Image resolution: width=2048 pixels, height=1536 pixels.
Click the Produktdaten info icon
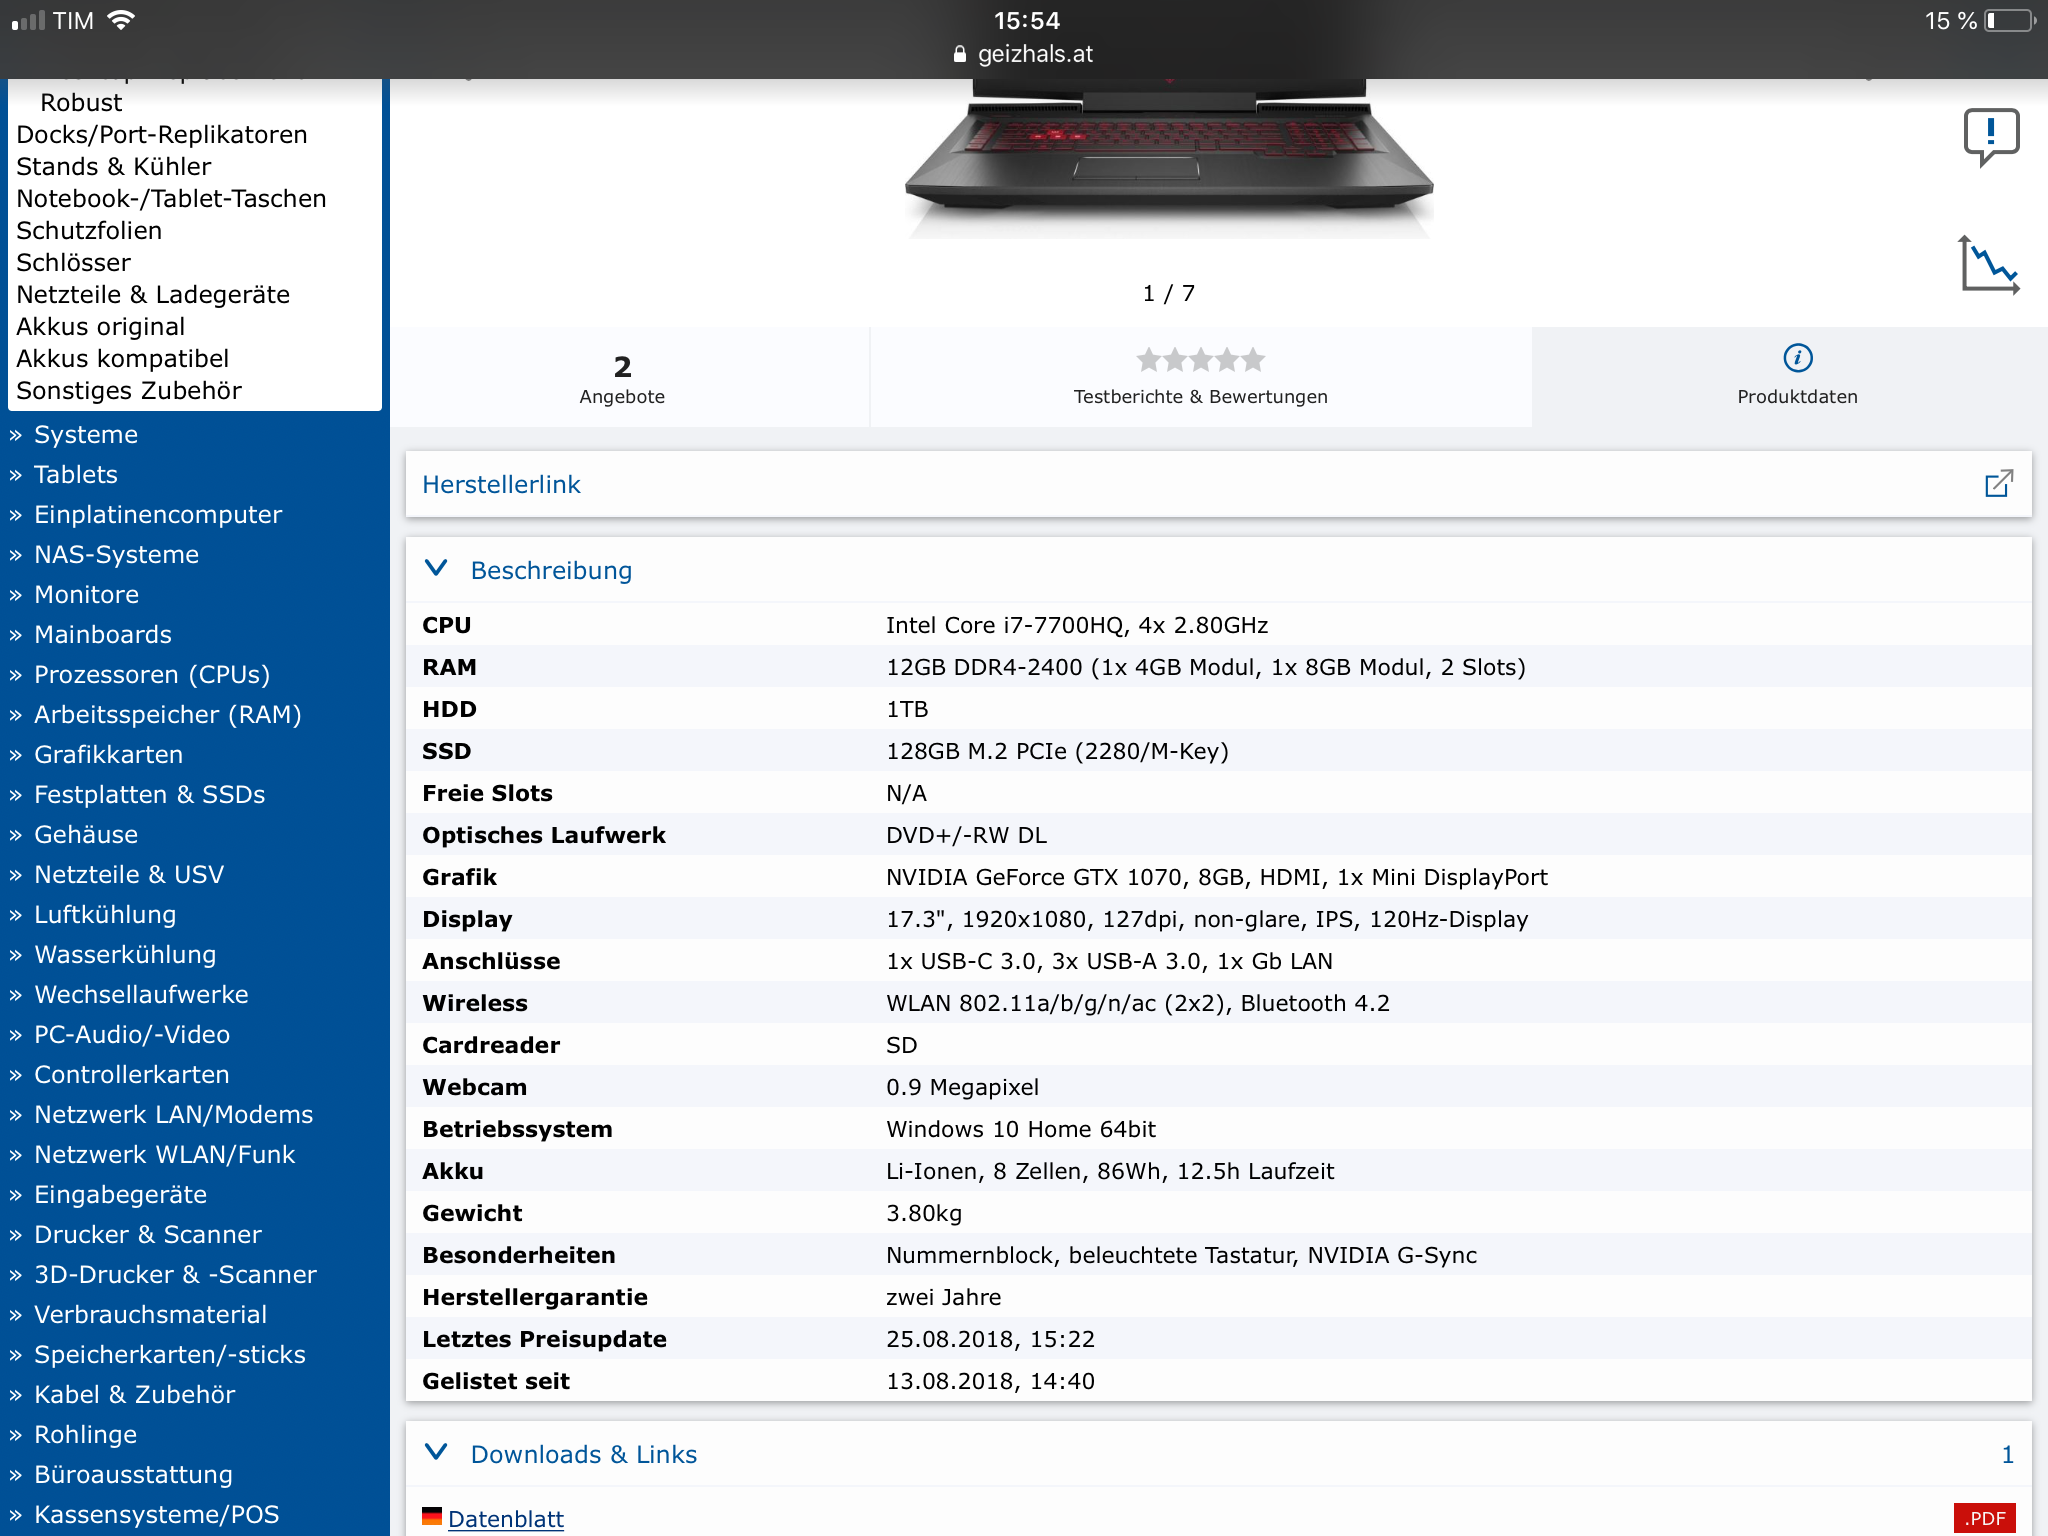point(1797,358)
